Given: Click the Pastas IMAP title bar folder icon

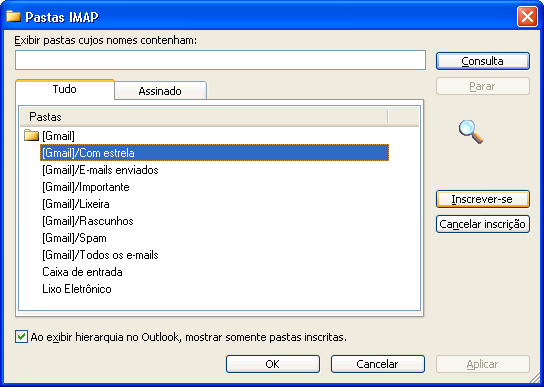Looking at the screenshot, I should point(14,16).
